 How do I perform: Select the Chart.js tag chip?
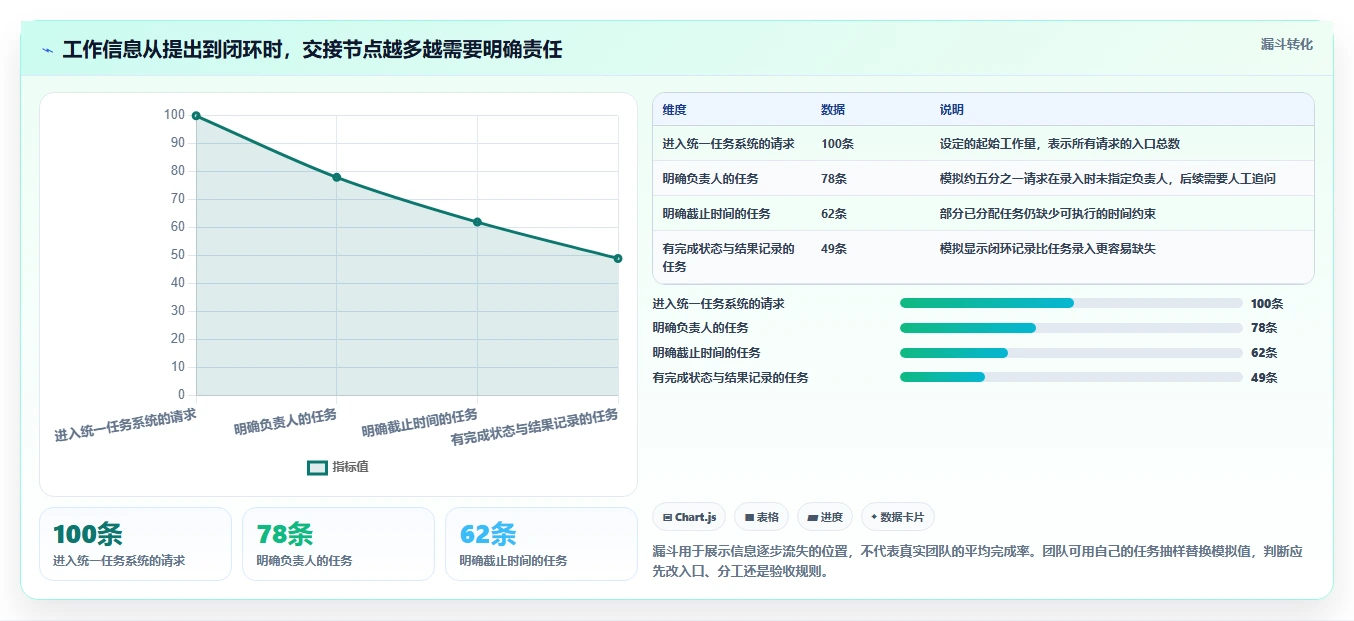click(689, 517)
